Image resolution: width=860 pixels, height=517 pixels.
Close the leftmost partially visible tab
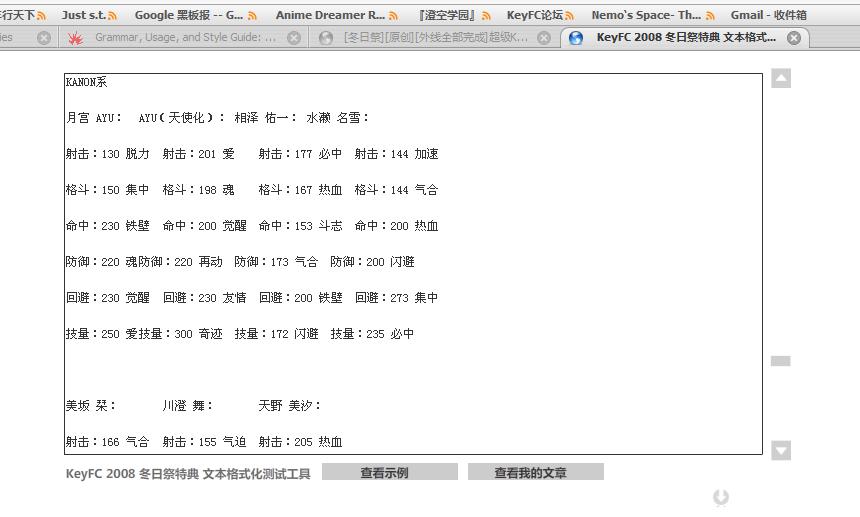pos(44,38)
